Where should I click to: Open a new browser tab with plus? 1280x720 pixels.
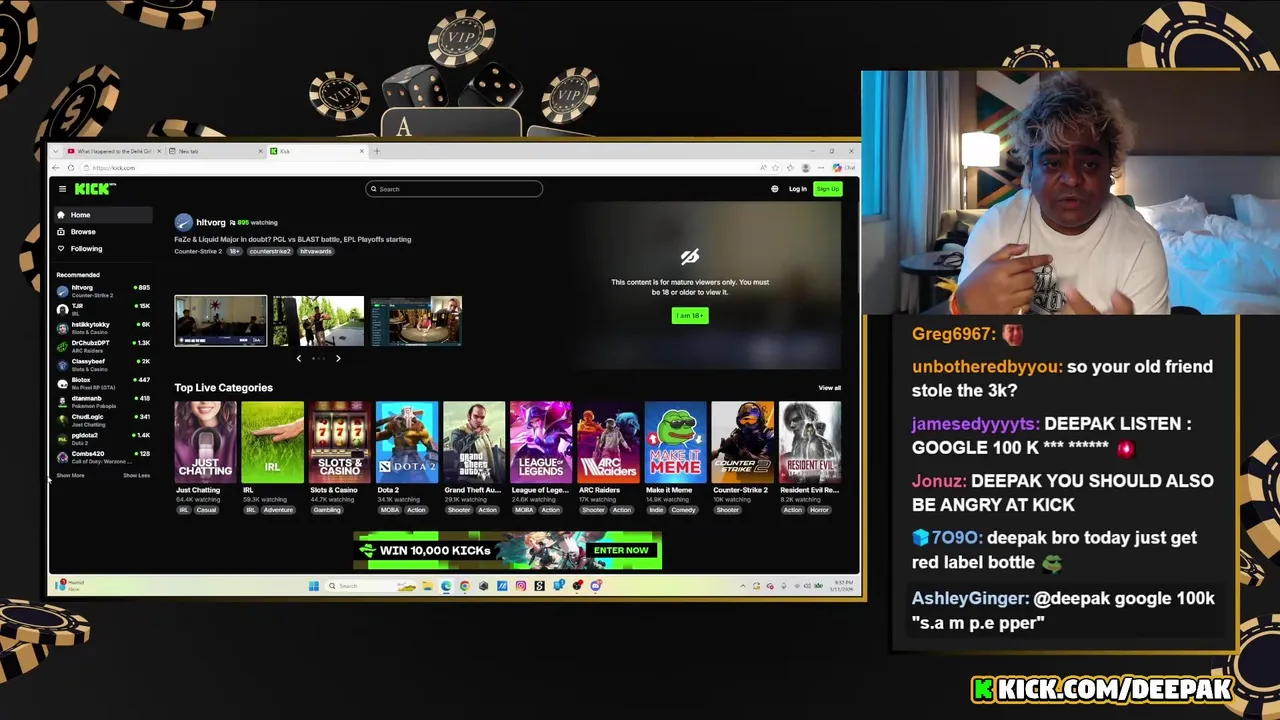376,151
